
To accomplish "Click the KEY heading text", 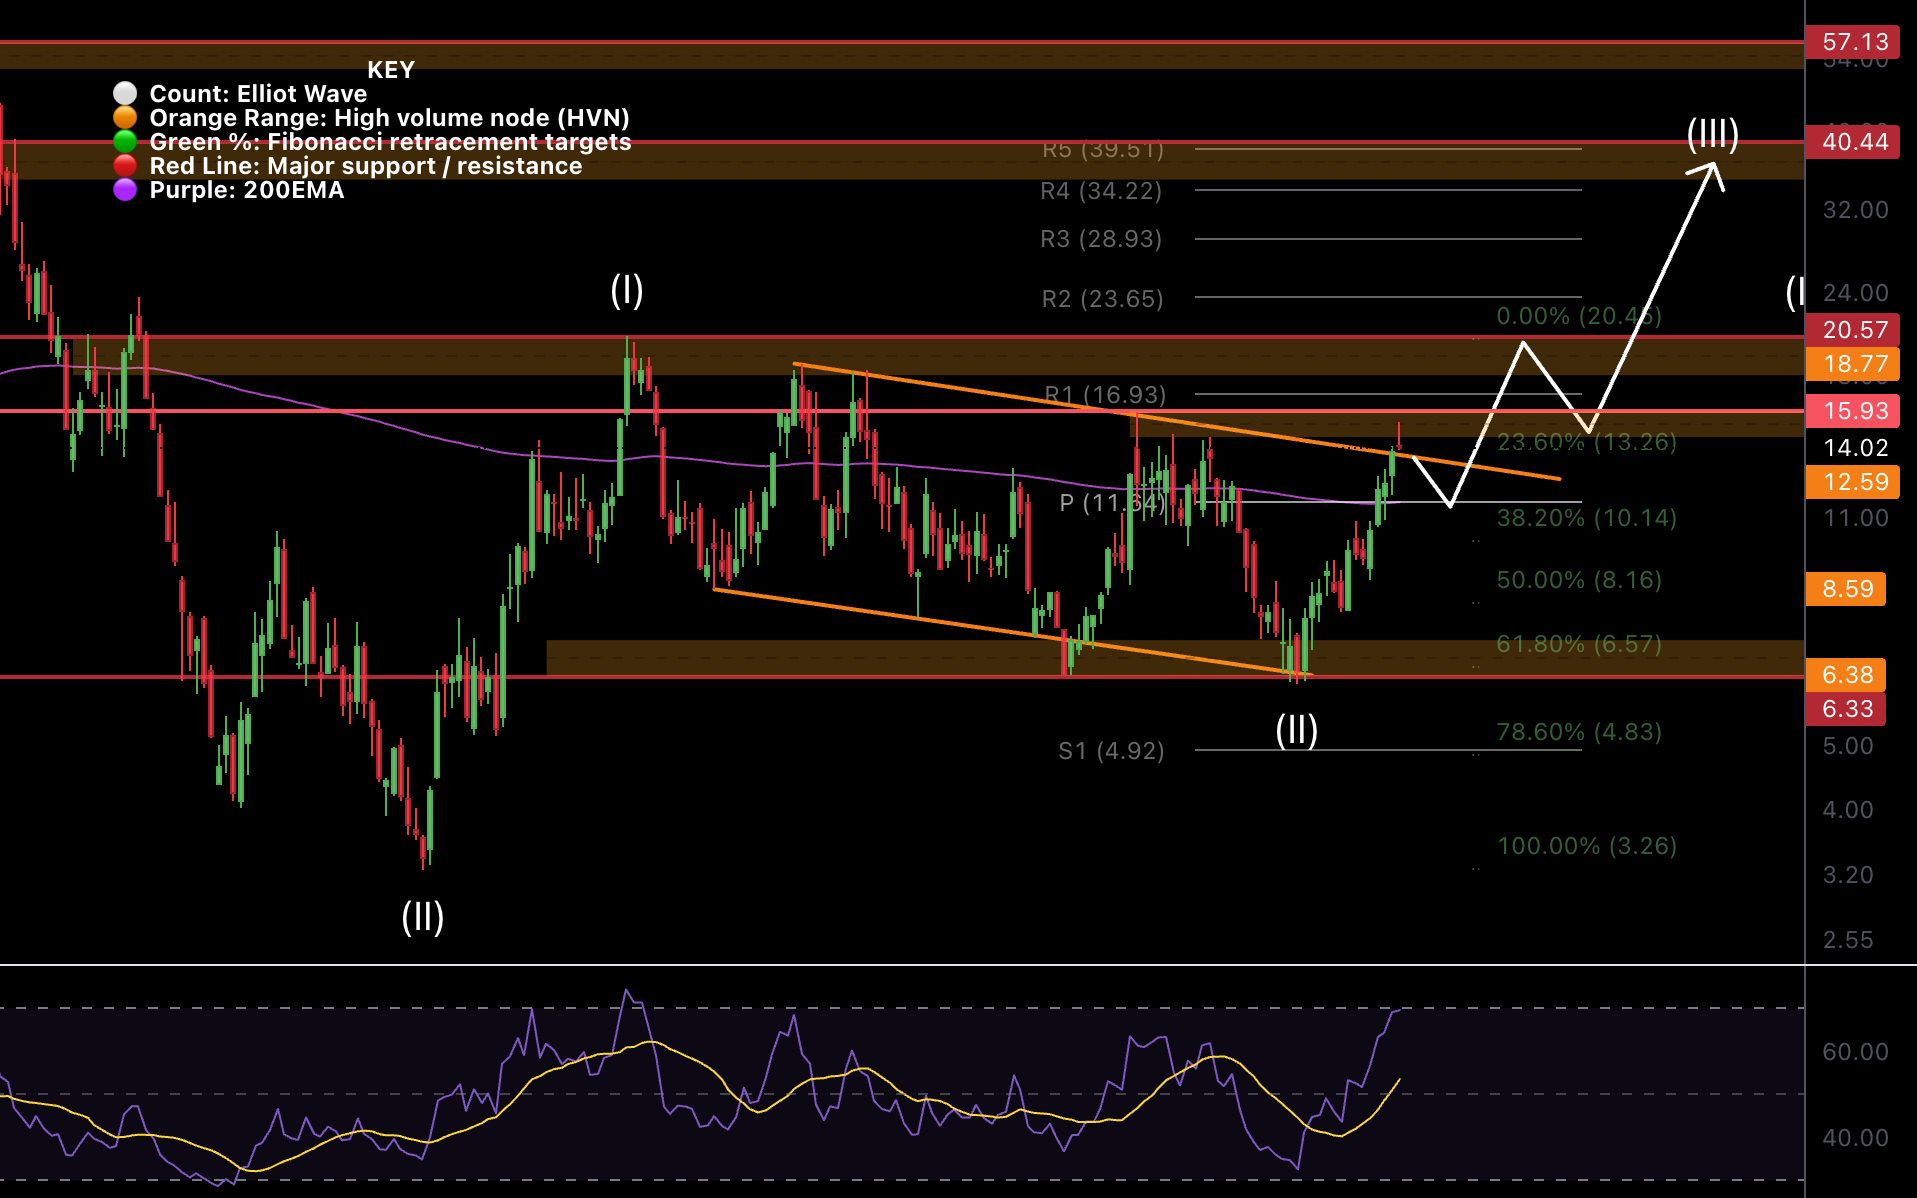I will tap(391, 70).
